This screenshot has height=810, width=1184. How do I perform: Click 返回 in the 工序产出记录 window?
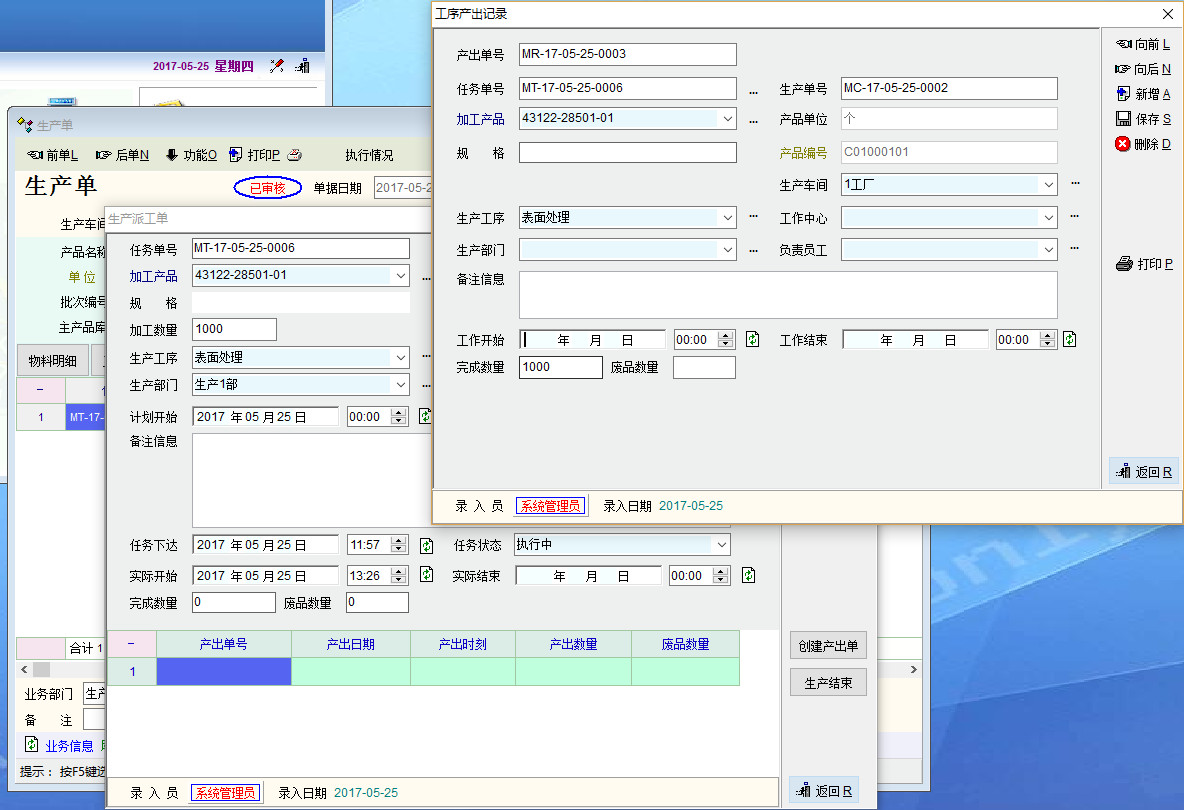1144,472
